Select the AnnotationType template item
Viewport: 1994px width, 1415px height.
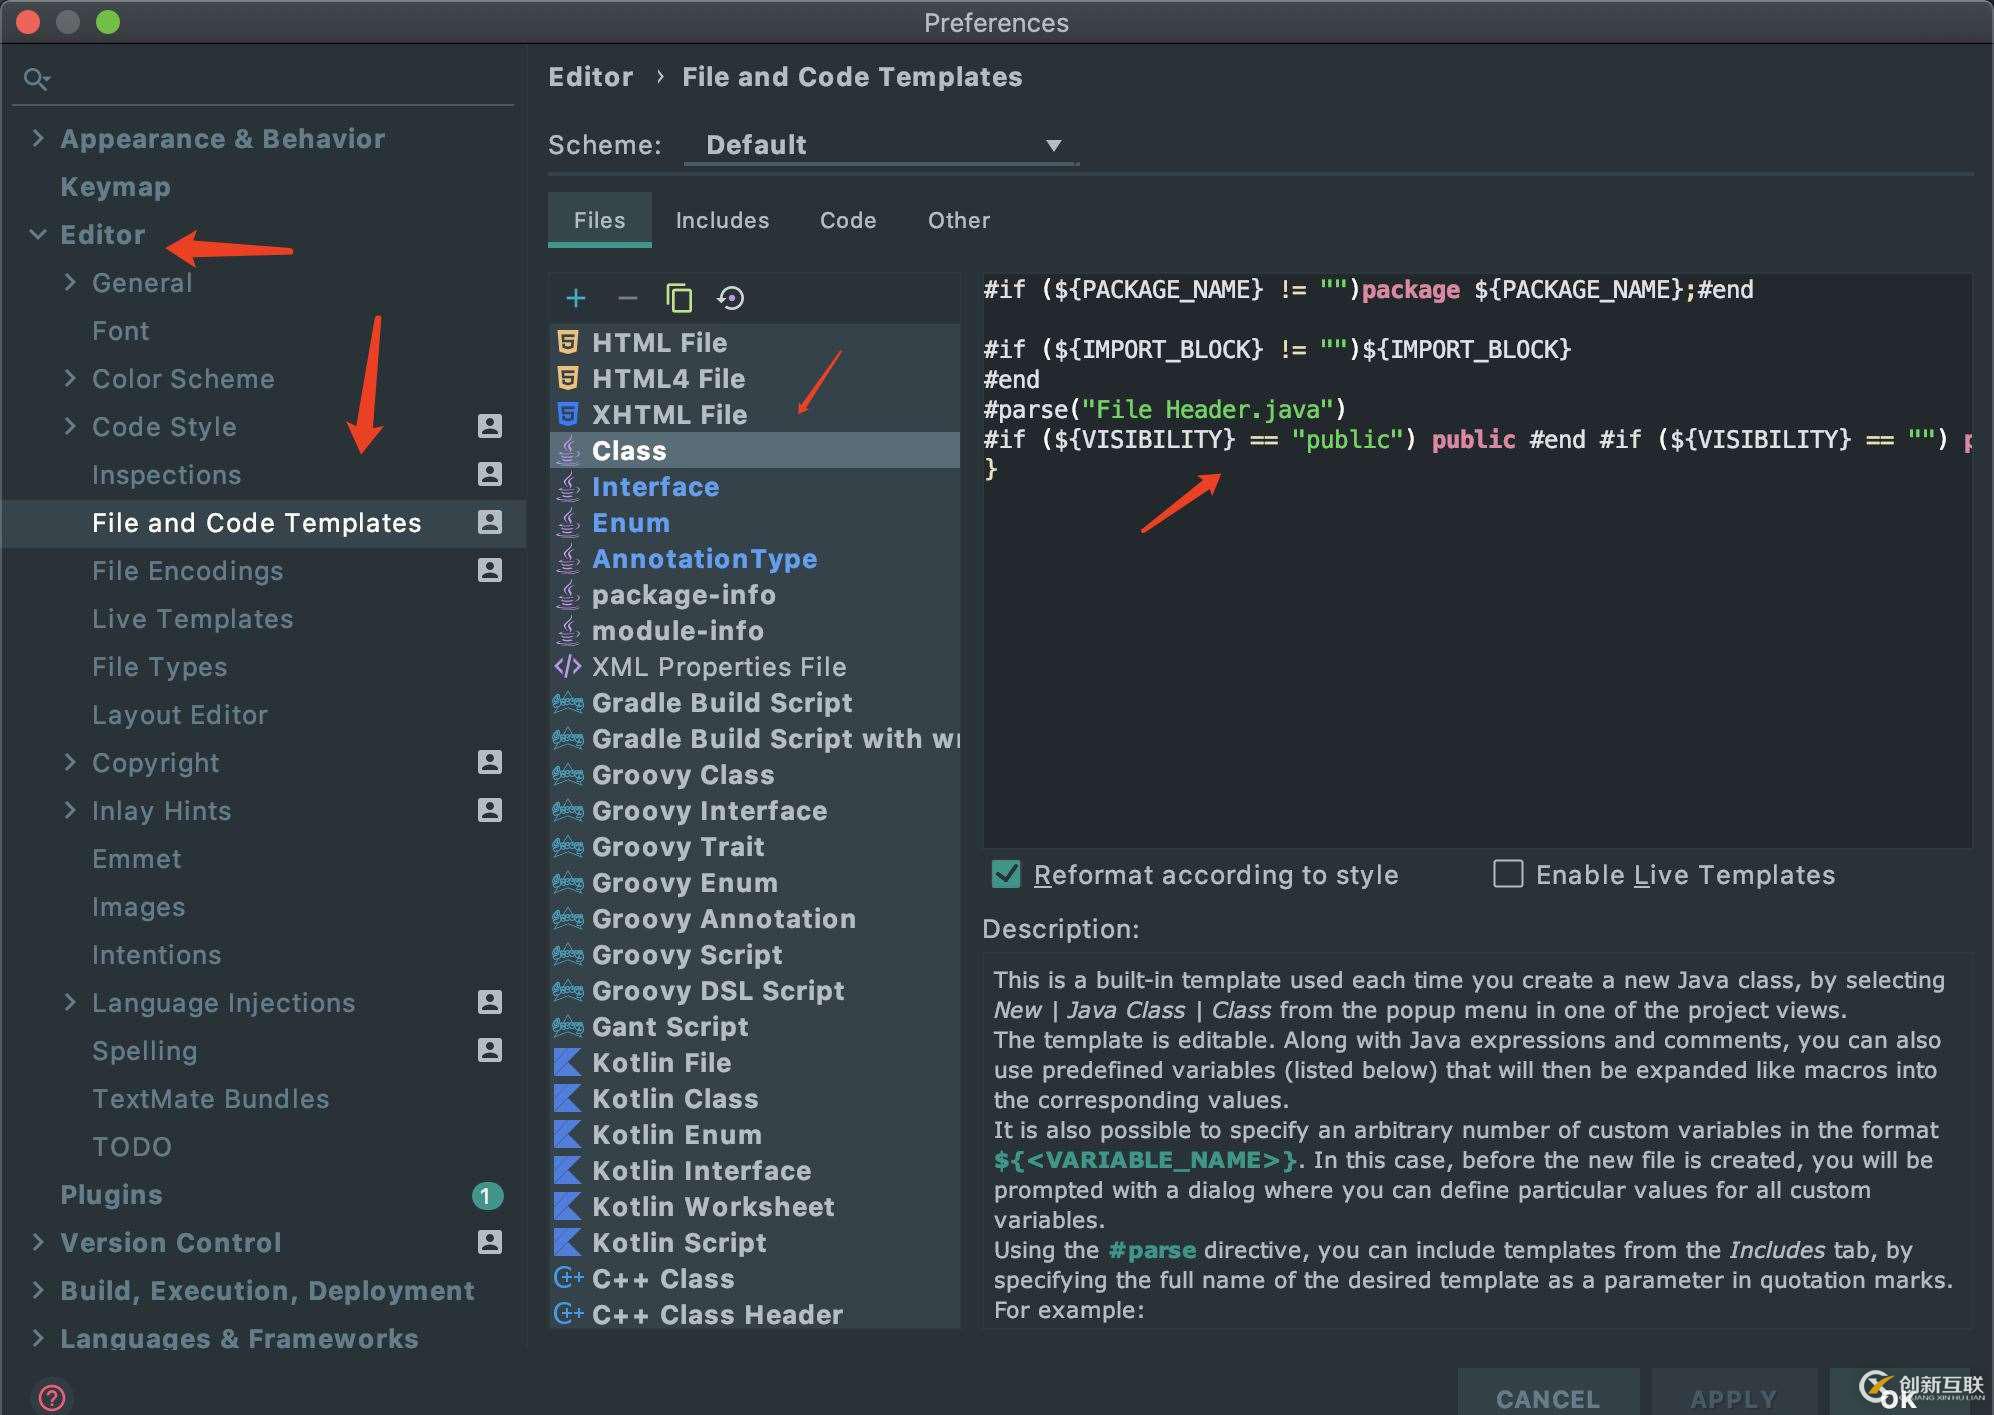click(701, 556)
